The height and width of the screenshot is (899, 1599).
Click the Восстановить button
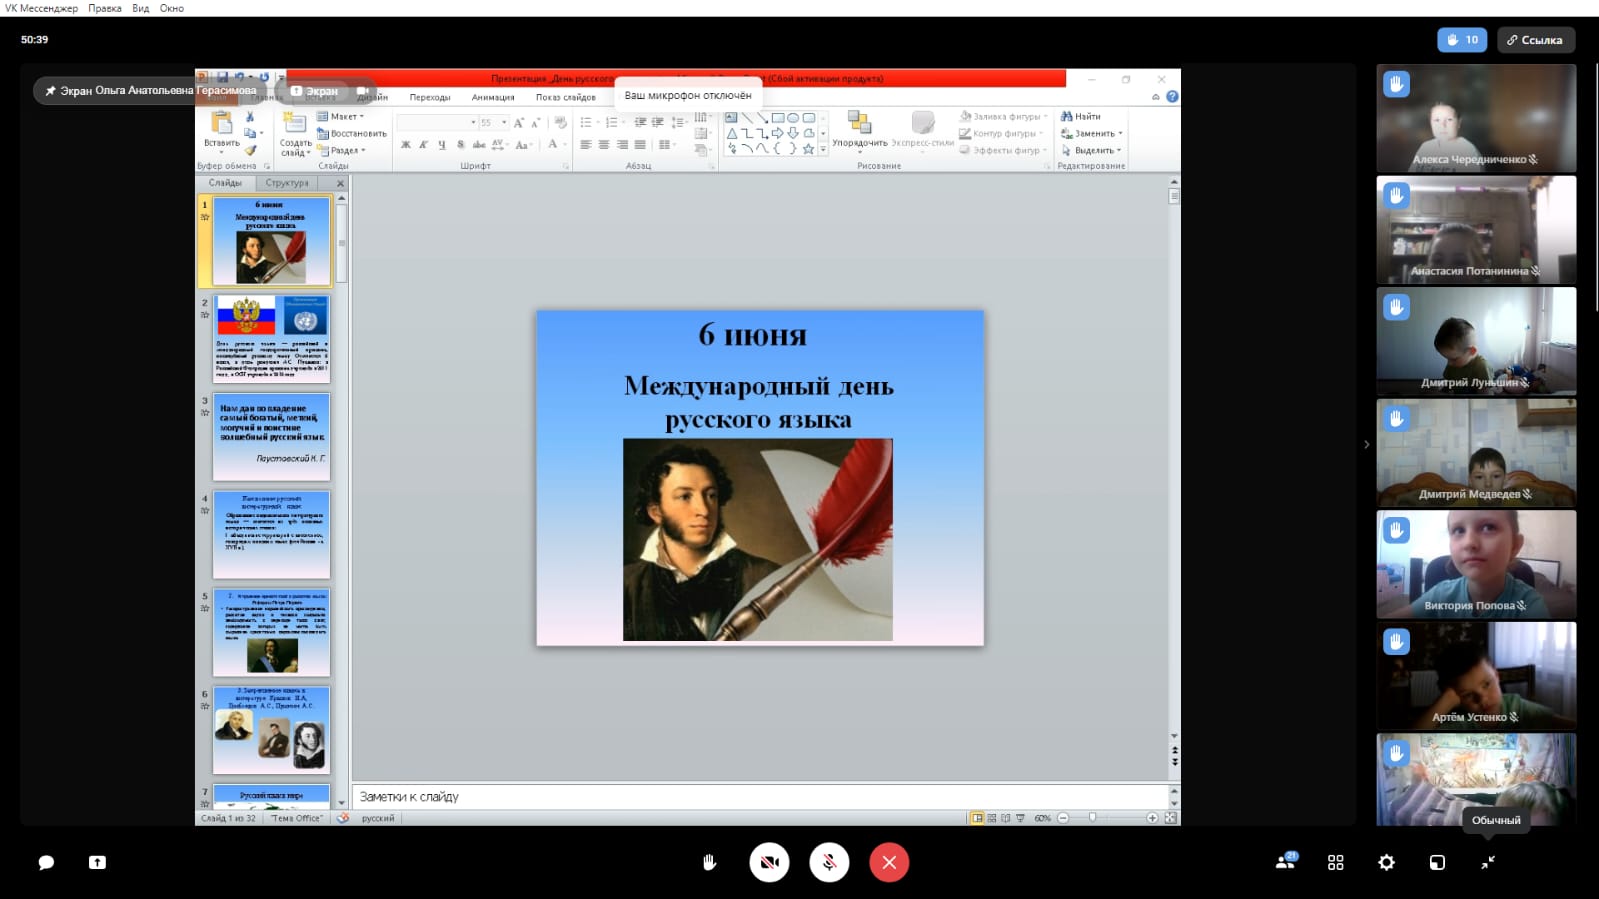tap(352, 133)
